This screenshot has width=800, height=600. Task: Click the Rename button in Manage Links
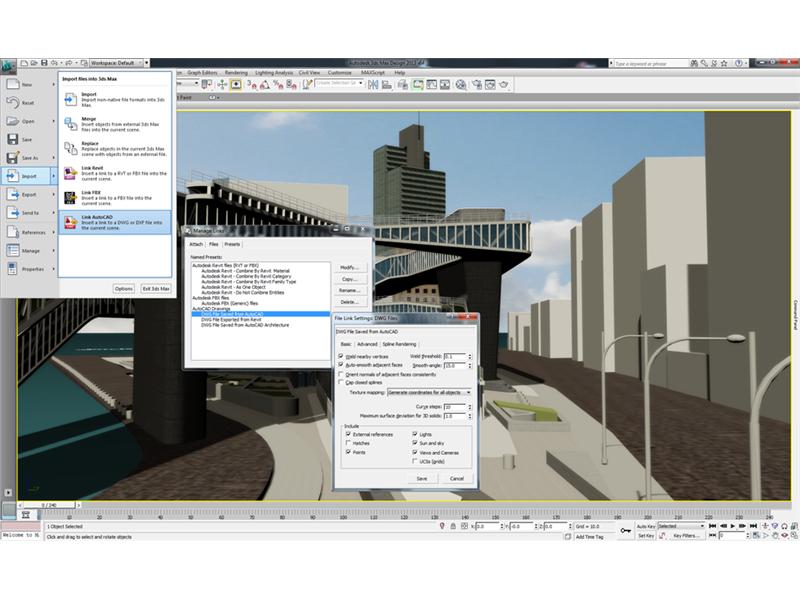point(349,290)
